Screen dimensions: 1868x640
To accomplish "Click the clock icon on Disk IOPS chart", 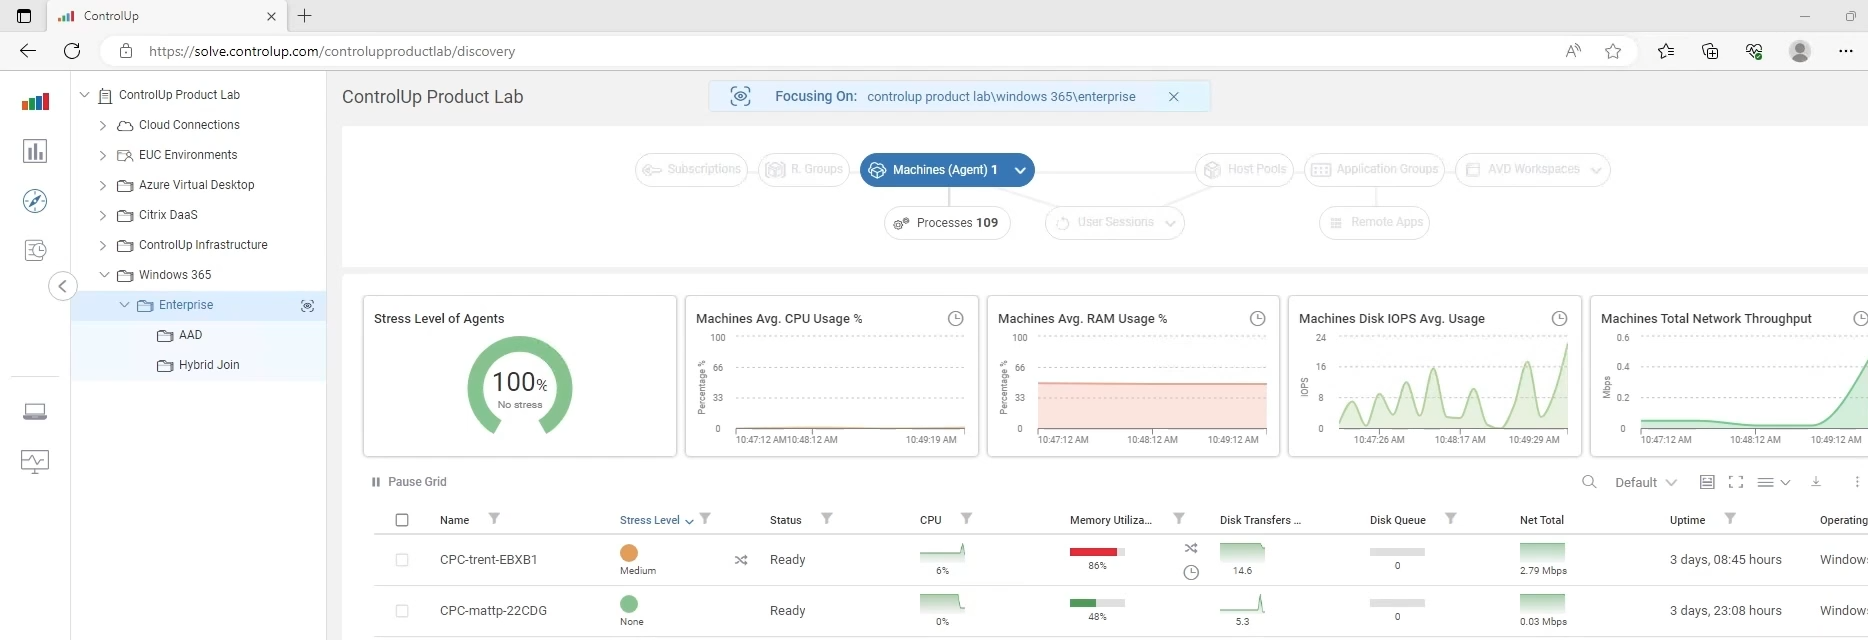I will click(1559, 319).
